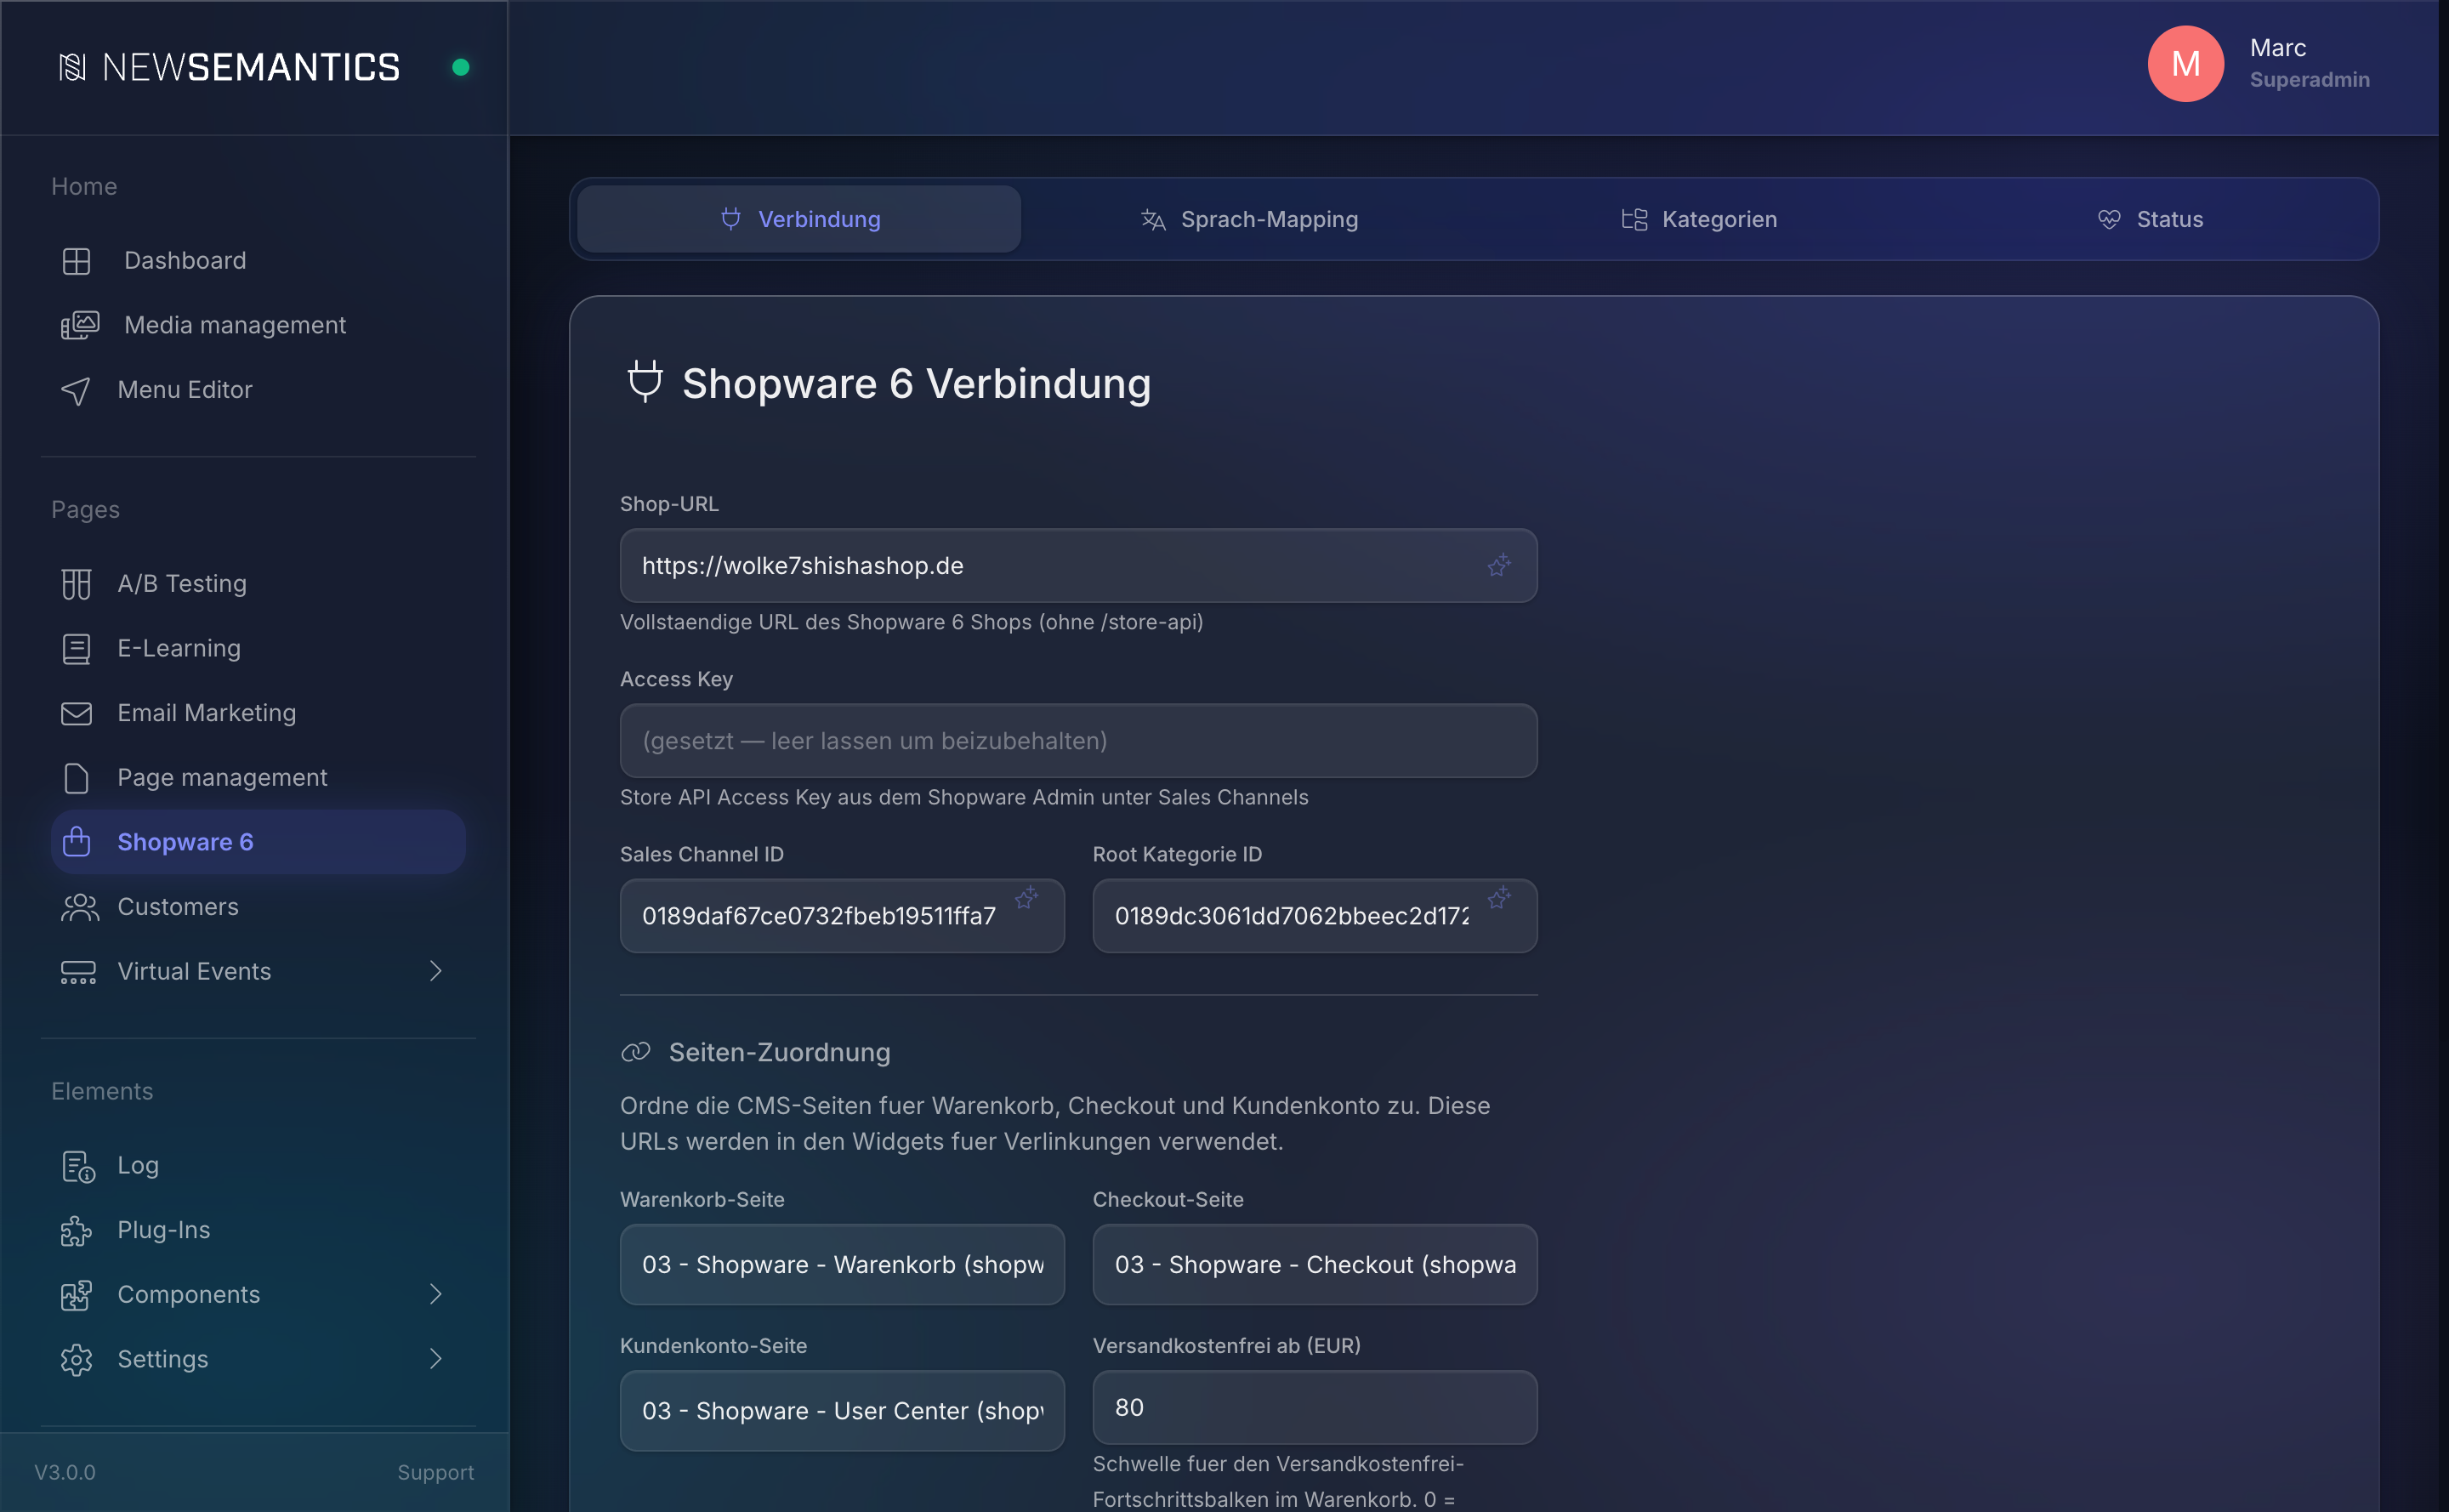Click the Plug-Ins puzzle icon
Image resolution: width=2449 pixels, height=1512 pixels.
tap(76, 1230)
